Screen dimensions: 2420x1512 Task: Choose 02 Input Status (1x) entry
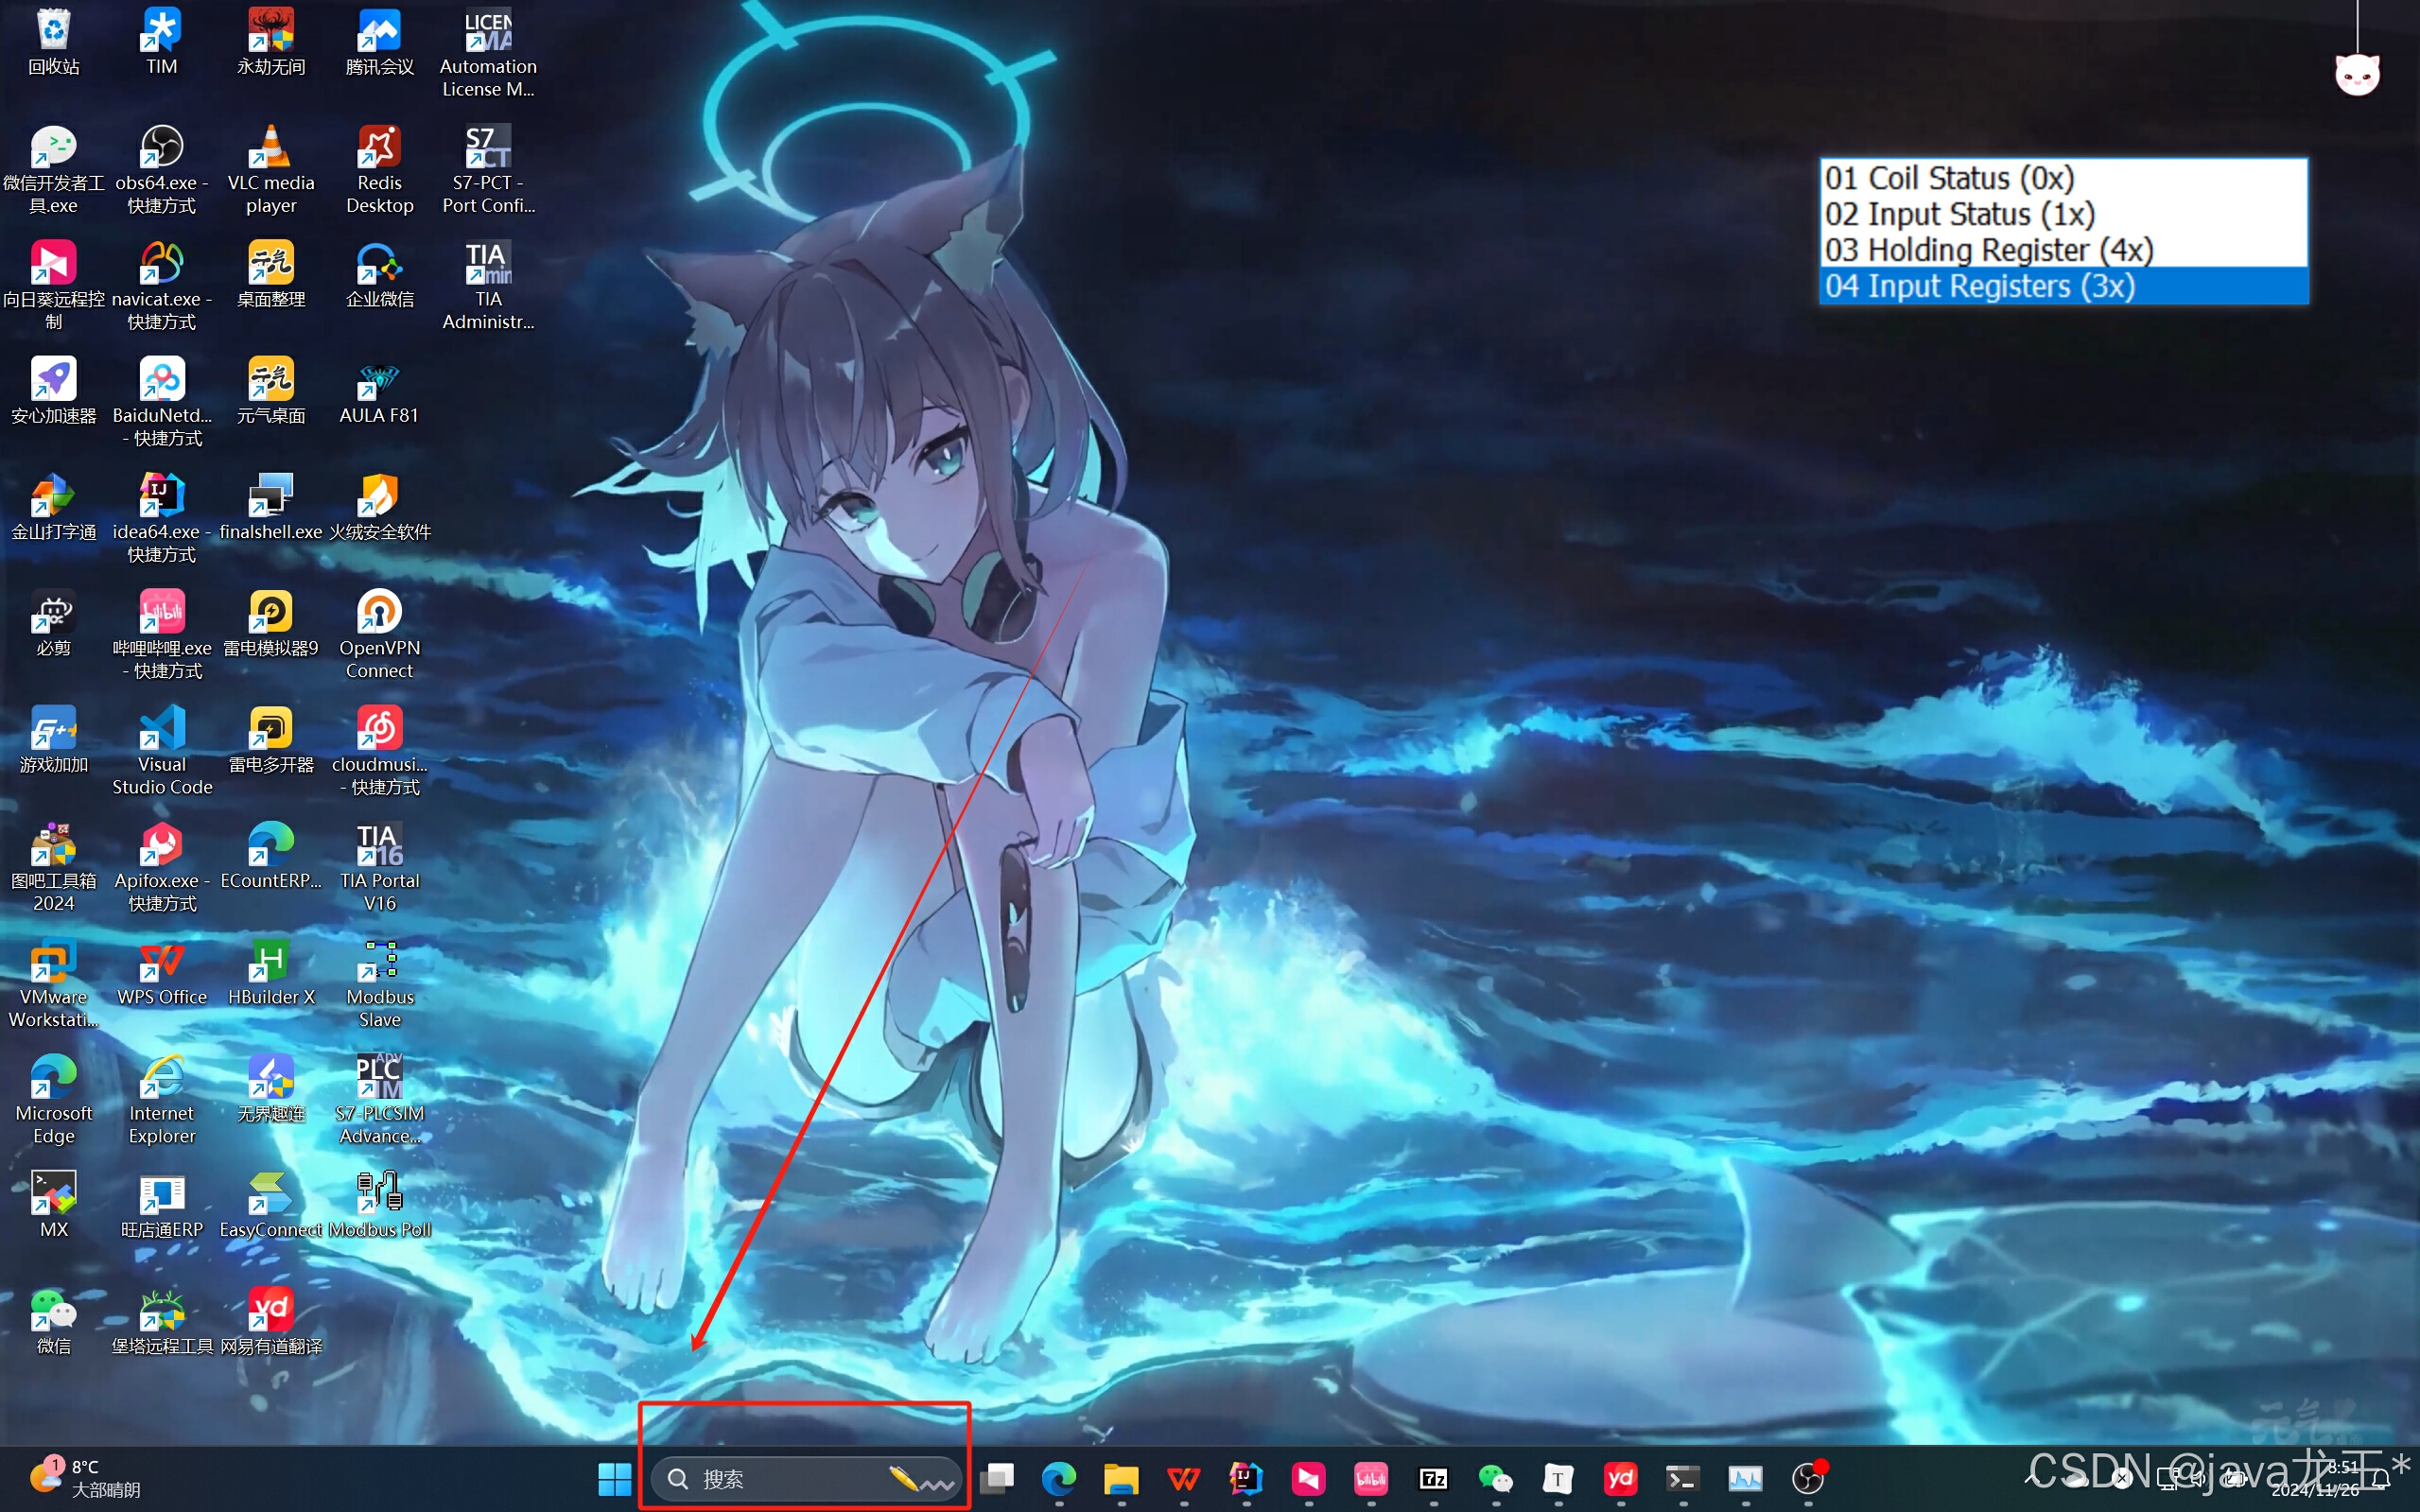[1958, 214]
